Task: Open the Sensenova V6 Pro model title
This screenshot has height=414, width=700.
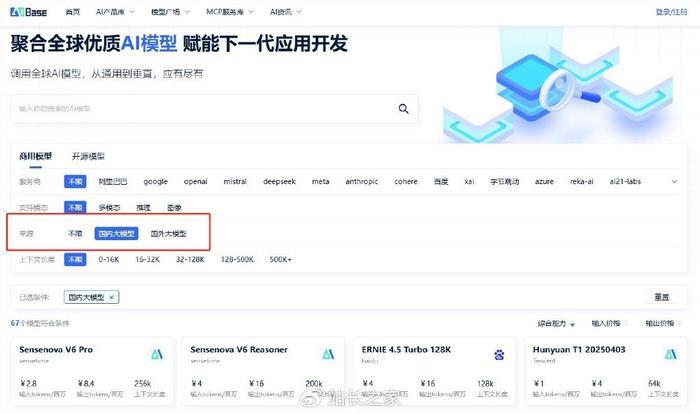Action: (x=56, y=350)
